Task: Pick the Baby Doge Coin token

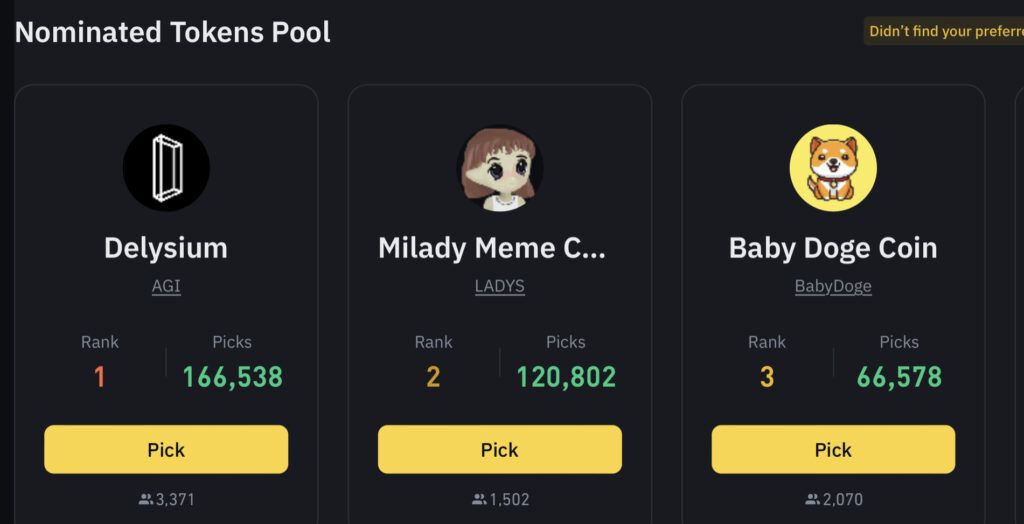Action: tap(833, 450)
